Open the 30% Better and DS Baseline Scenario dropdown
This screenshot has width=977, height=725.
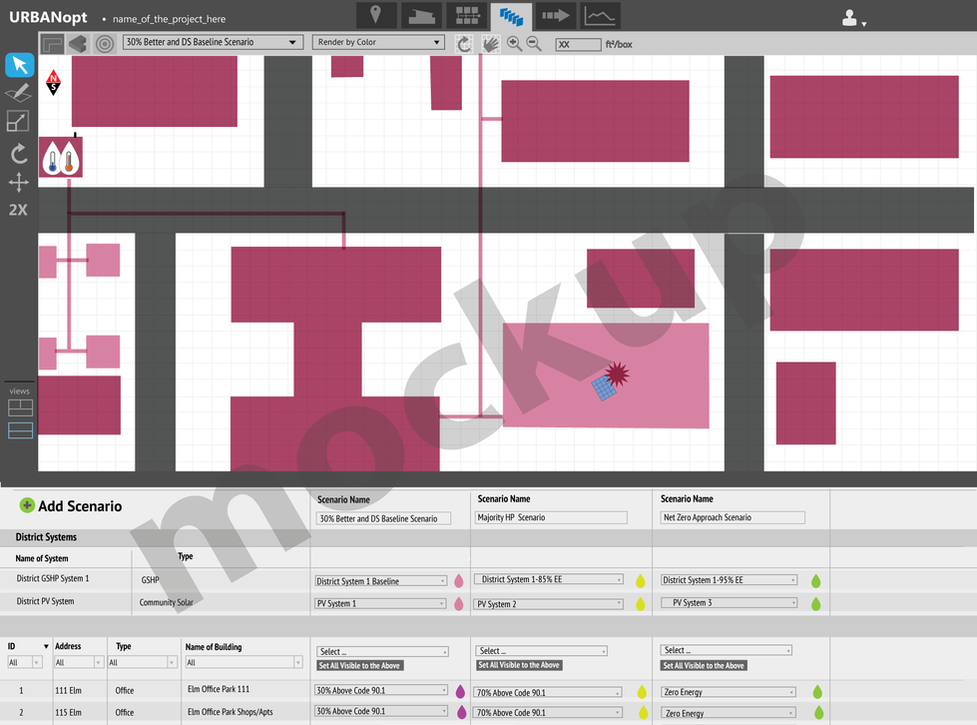pyautogui.click(x=212, y=42)
